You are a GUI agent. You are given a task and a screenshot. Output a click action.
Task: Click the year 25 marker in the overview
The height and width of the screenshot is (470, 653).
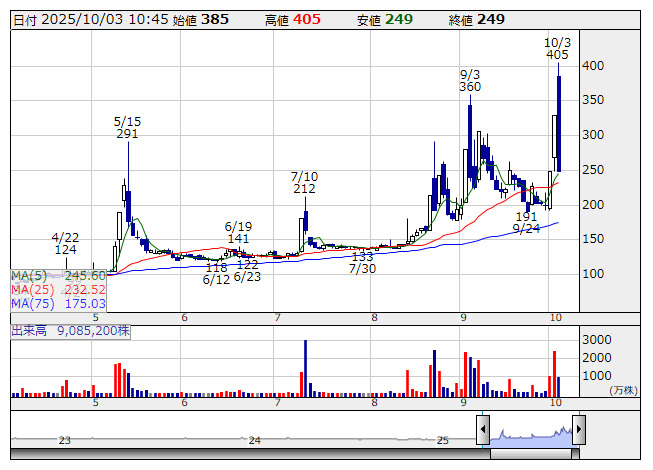tap(443, 440)
